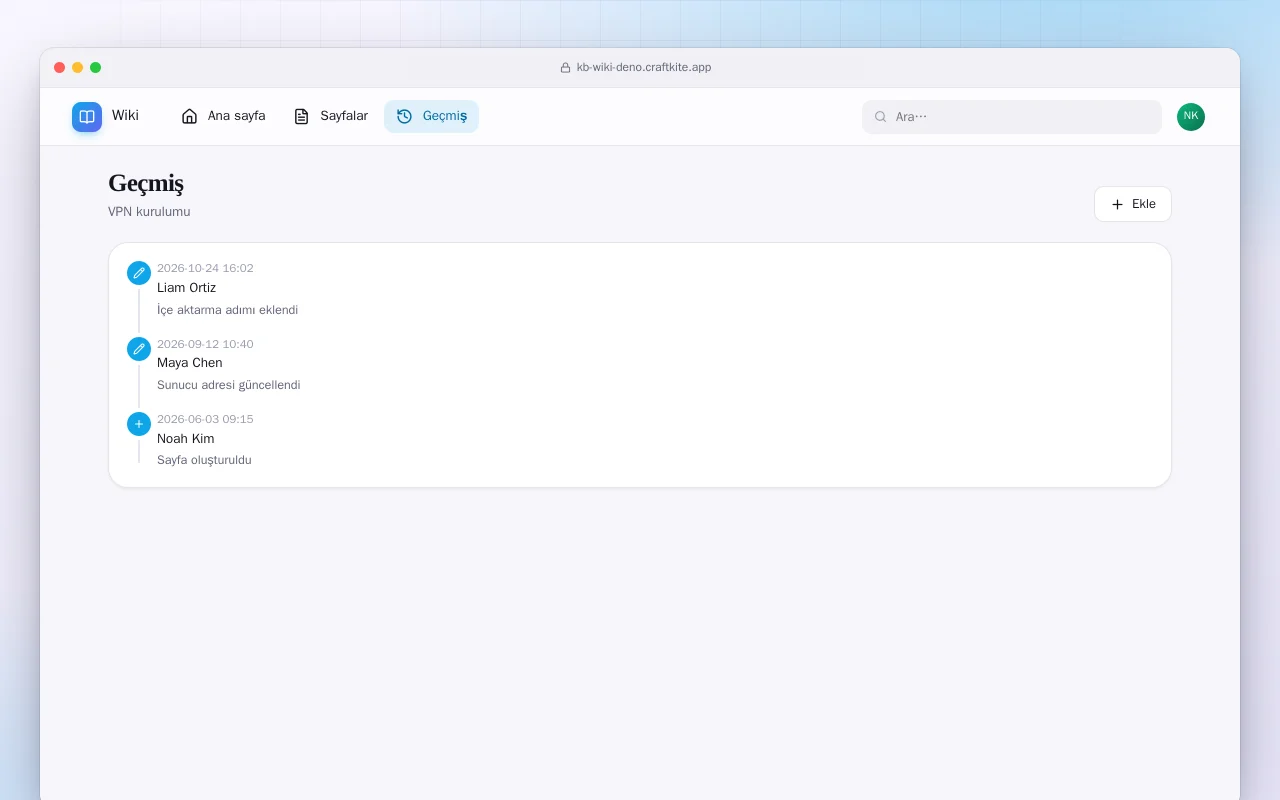1280x800 pixels.
Task: Click the timestamp 2026-06-03 09:15
Action: [205, 419]
